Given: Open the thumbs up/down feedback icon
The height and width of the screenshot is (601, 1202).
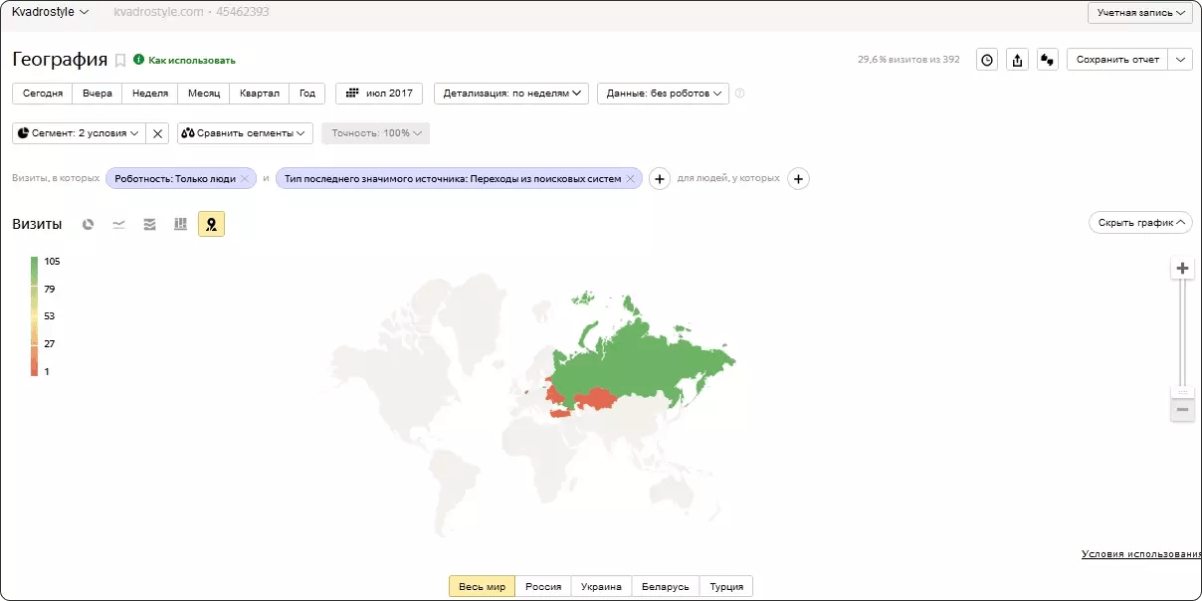Looking at the screenshot, I should pyautogui.click(x=1047, y=60).
